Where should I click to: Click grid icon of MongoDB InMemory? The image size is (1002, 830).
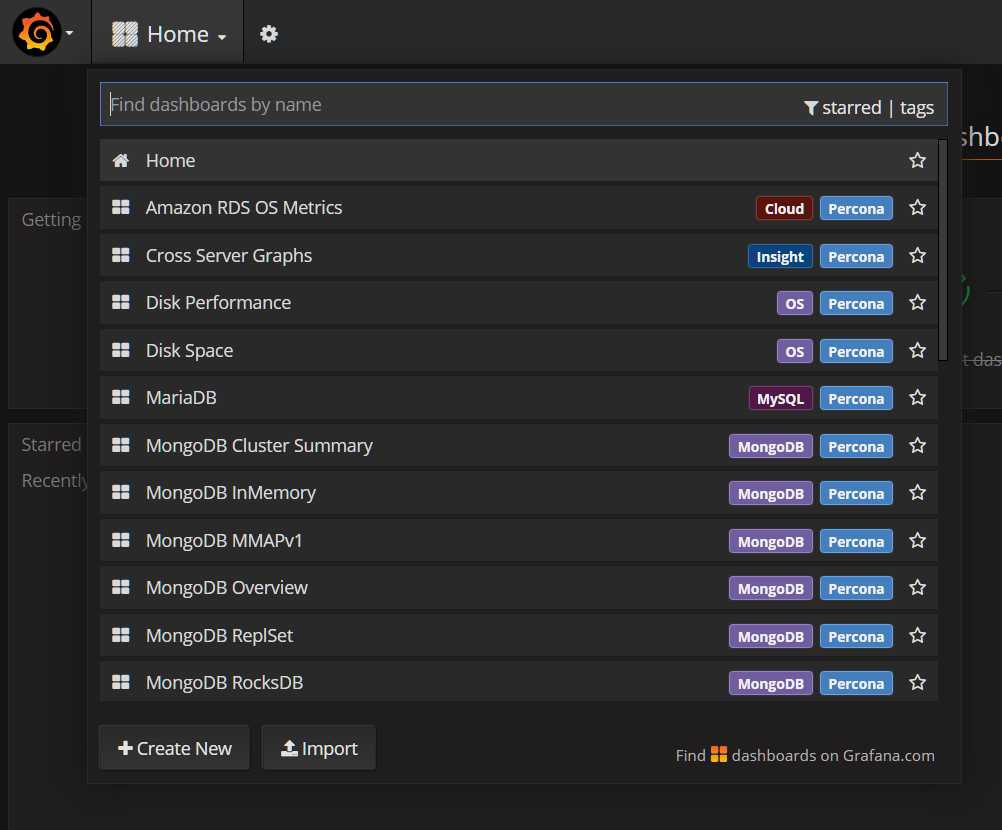pyautogui.click(x=121, y=492)
